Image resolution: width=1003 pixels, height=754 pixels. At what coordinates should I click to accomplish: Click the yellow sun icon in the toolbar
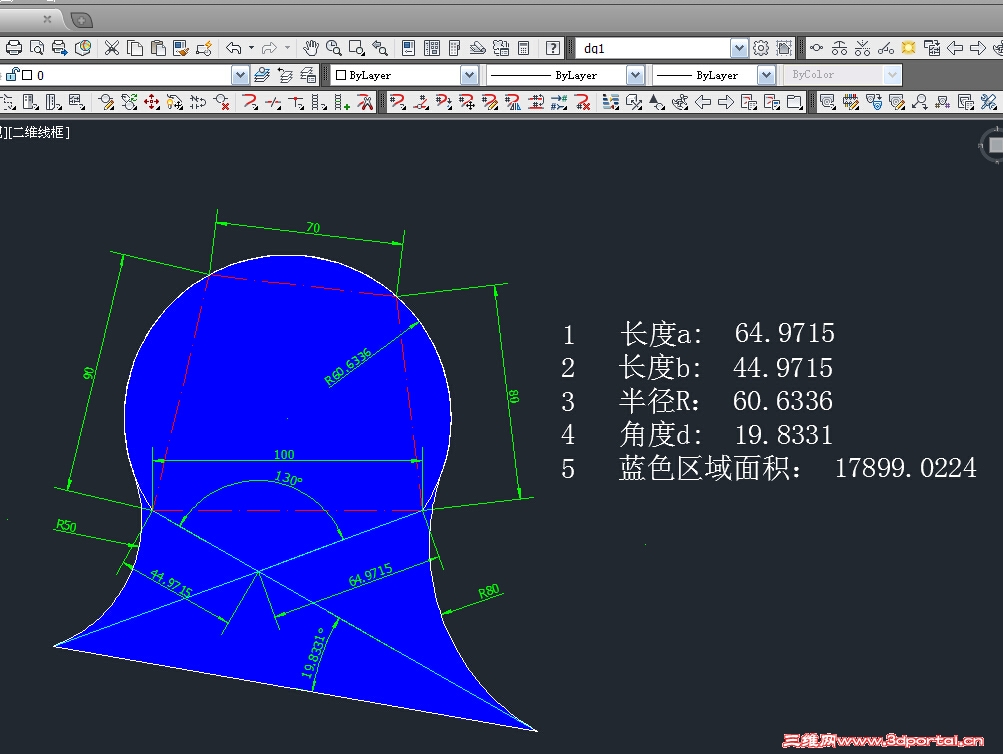[x=908, y=48]
